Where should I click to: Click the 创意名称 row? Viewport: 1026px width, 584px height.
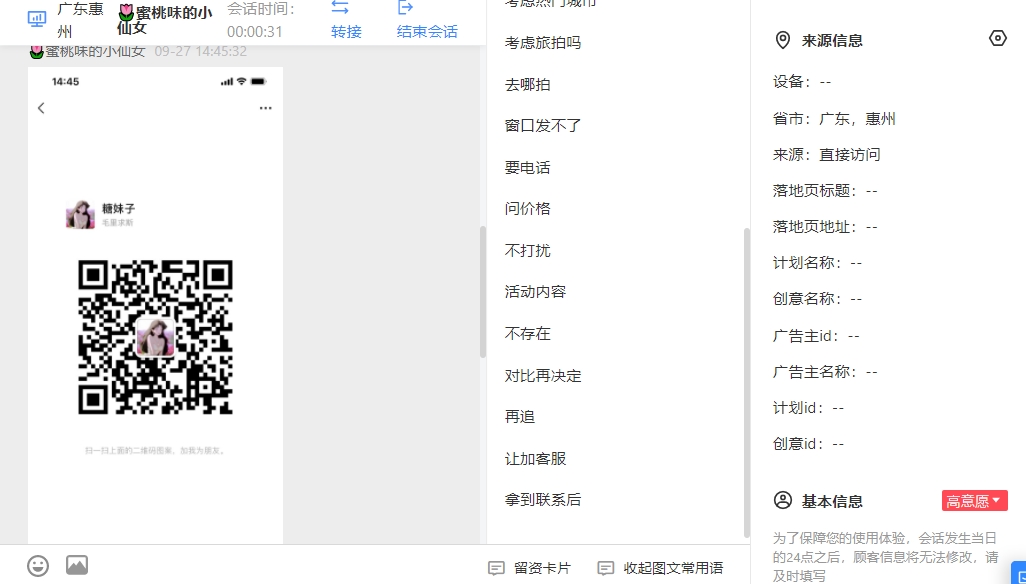pos(817,299)
